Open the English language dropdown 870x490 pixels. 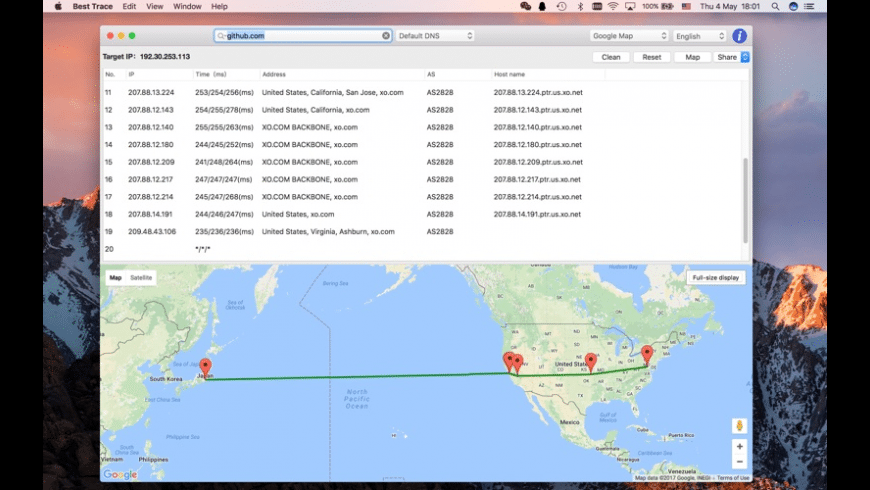(x=700, y=36)
